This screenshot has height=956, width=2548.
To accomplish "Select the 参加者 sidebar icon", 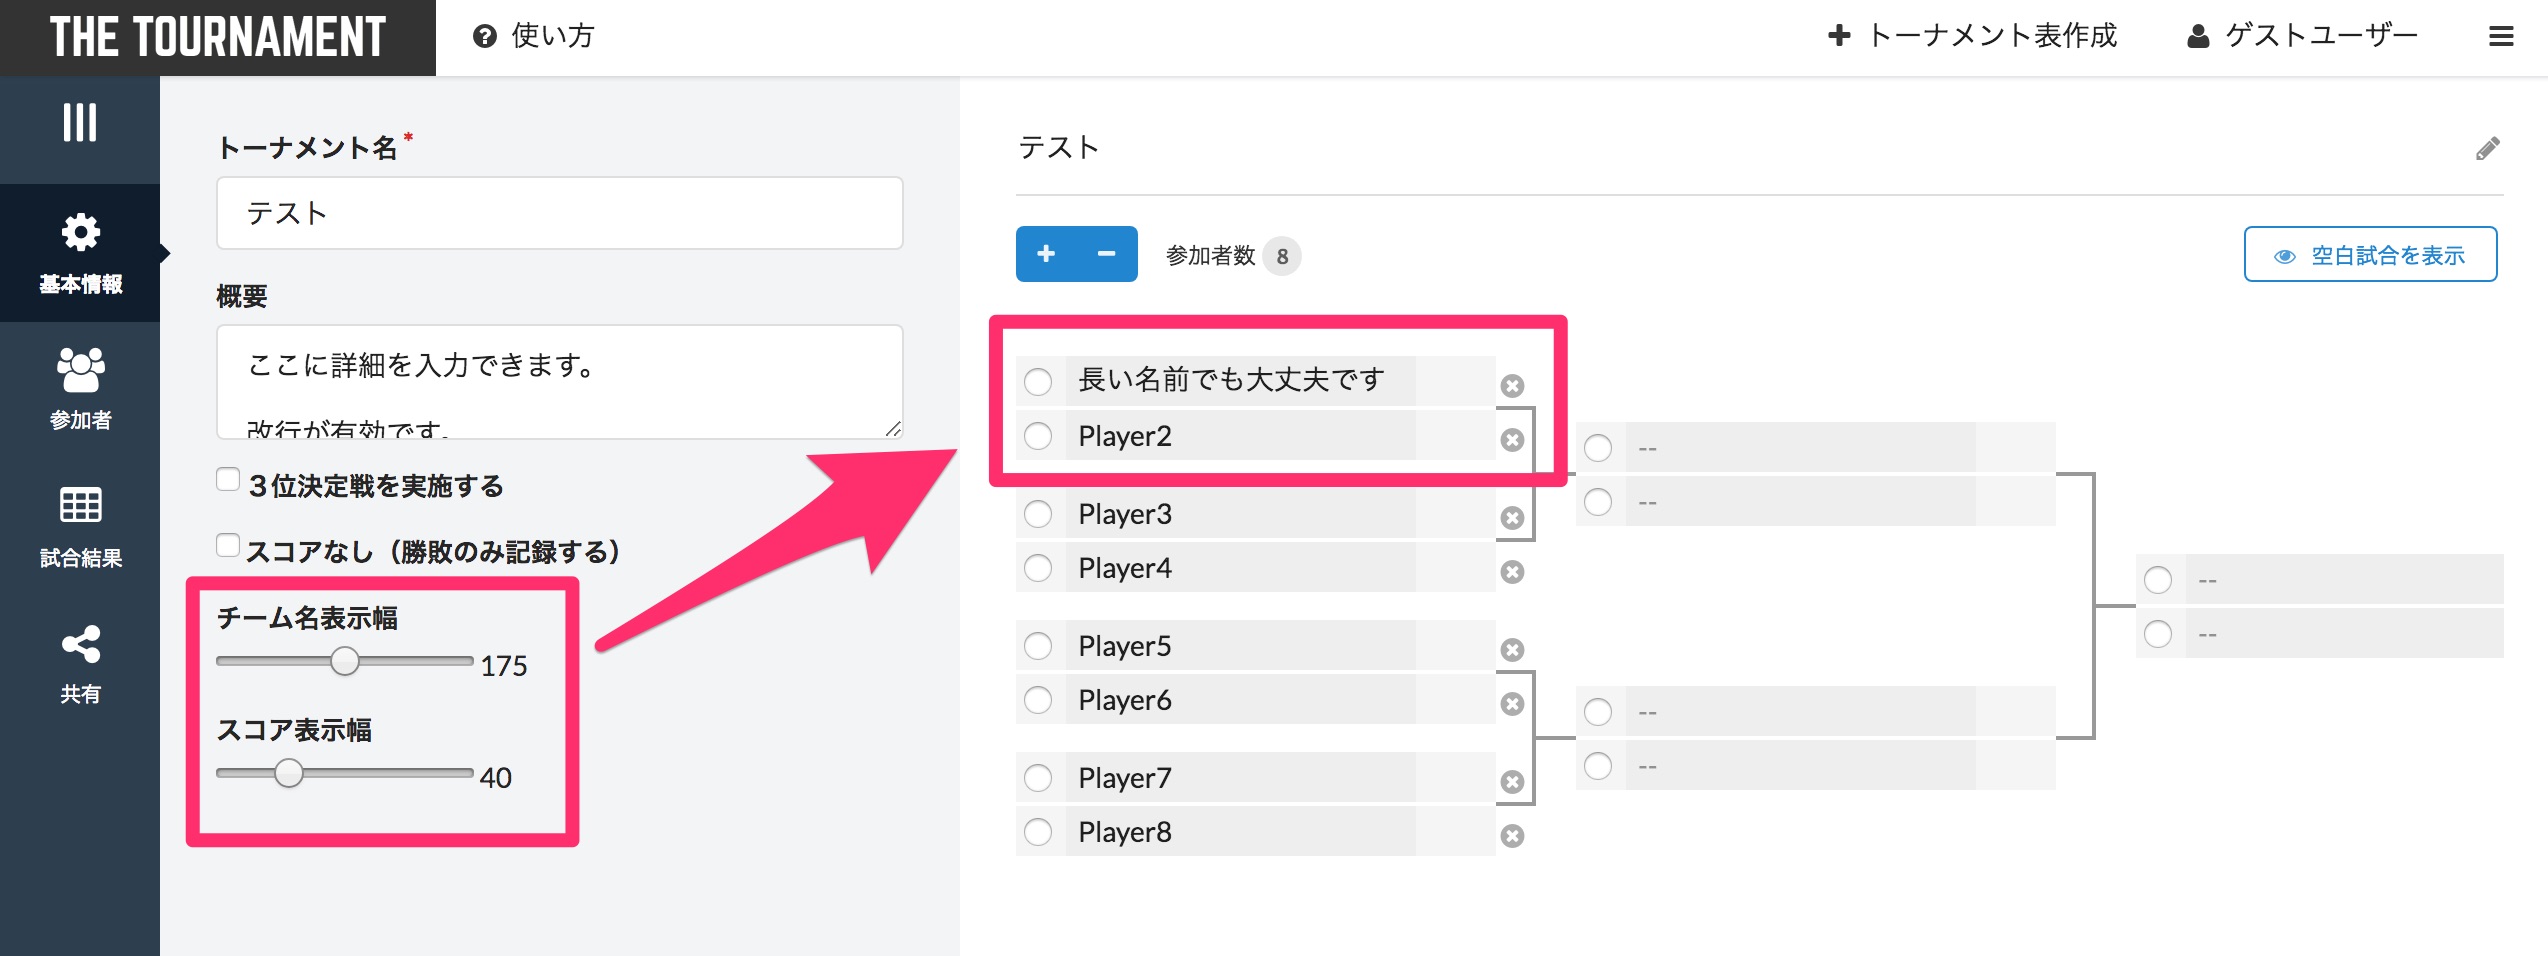I will point(80,387).
